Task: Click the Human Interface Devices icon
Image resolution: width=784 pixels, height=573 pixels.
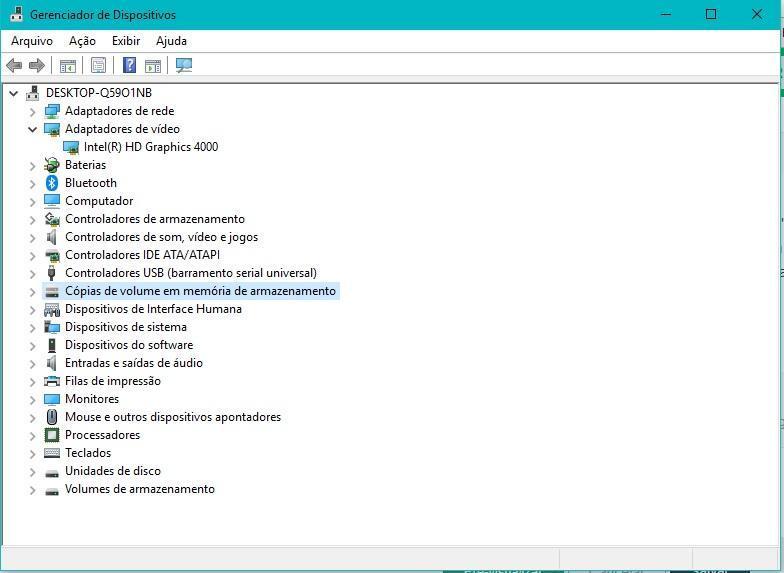Action: [52, 309]
